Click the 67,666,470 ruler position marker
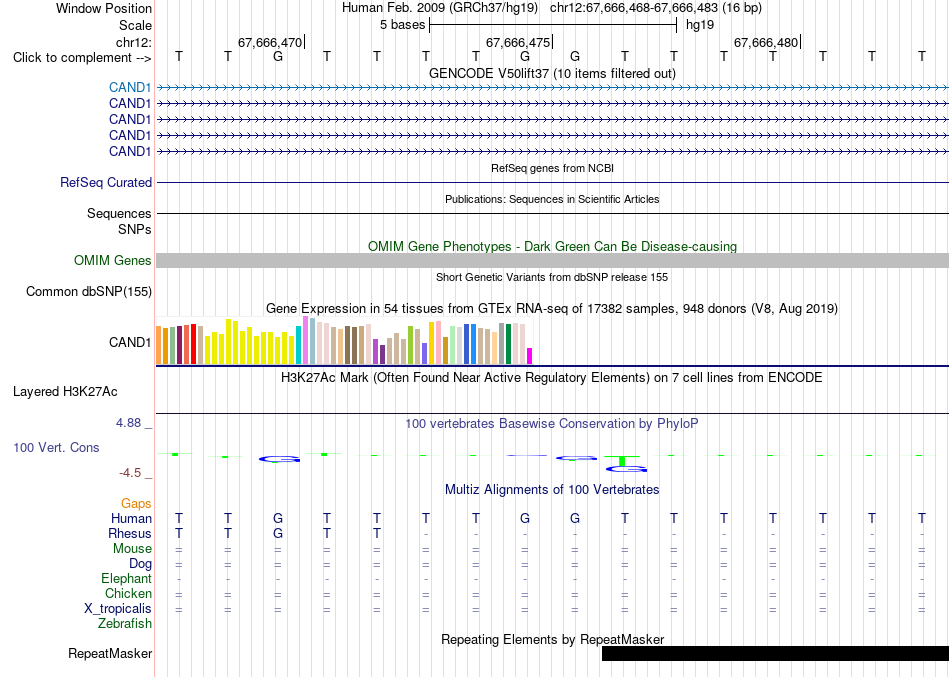Image resolution: width=950 pixels, height=677 pixels. coord(270,42)
